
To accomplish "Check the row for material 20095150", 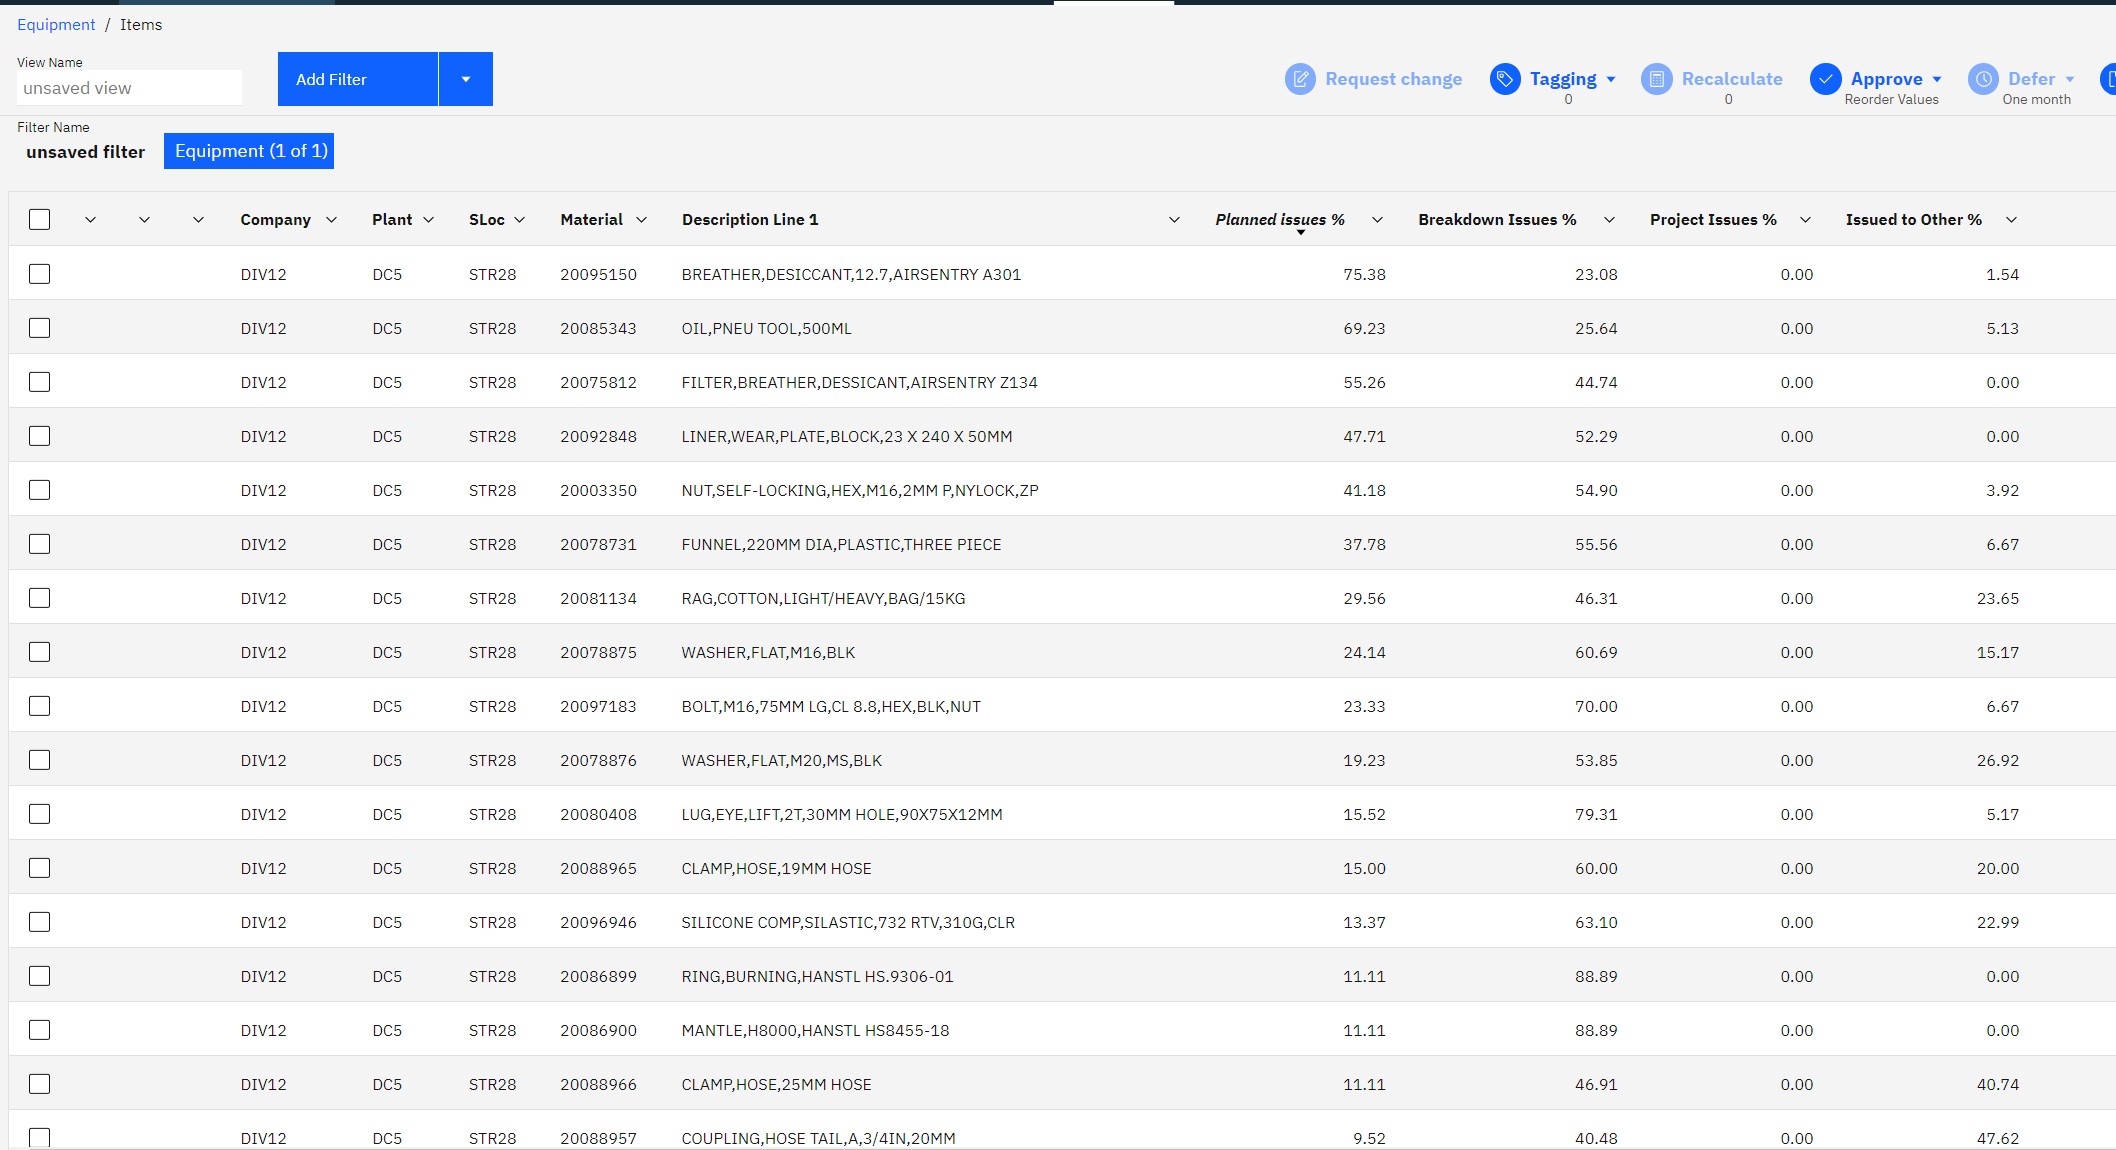I will [40, 274].
